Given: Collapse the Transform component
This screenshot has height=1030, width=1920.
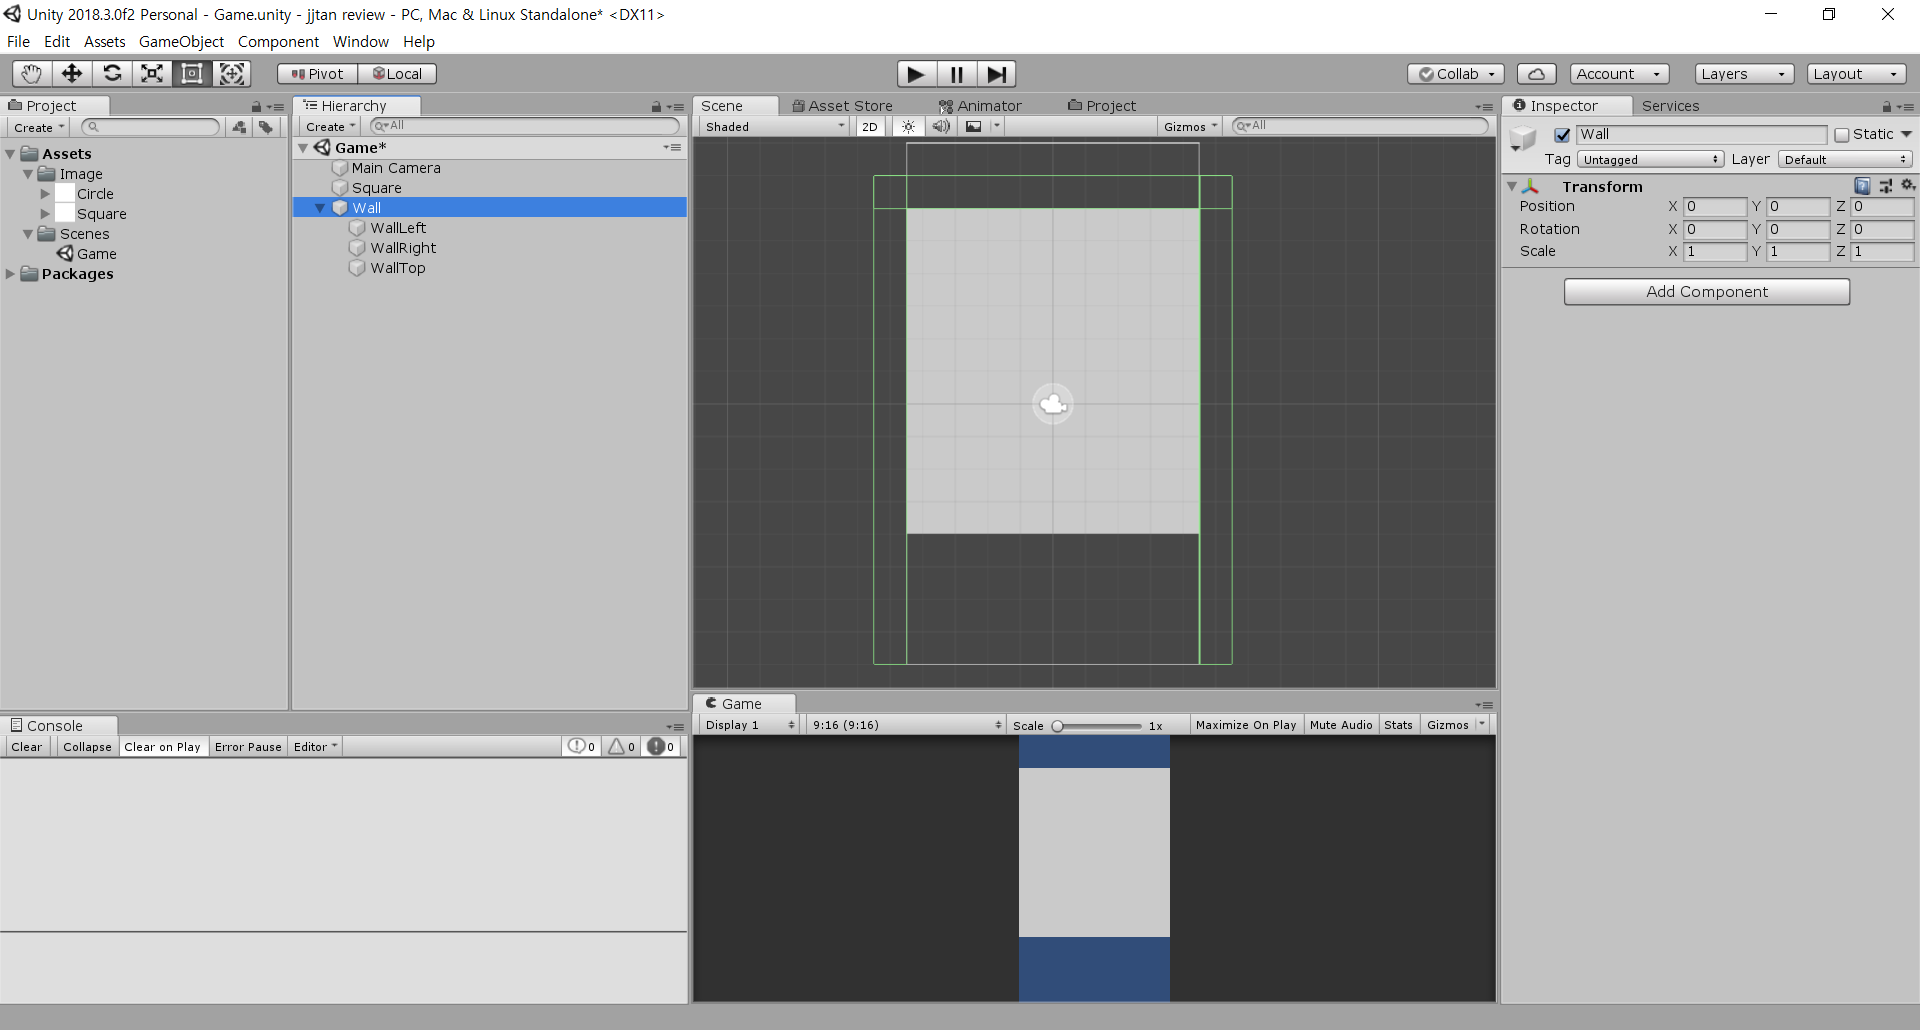Looking at the screenshot, I should point(1512,186).
